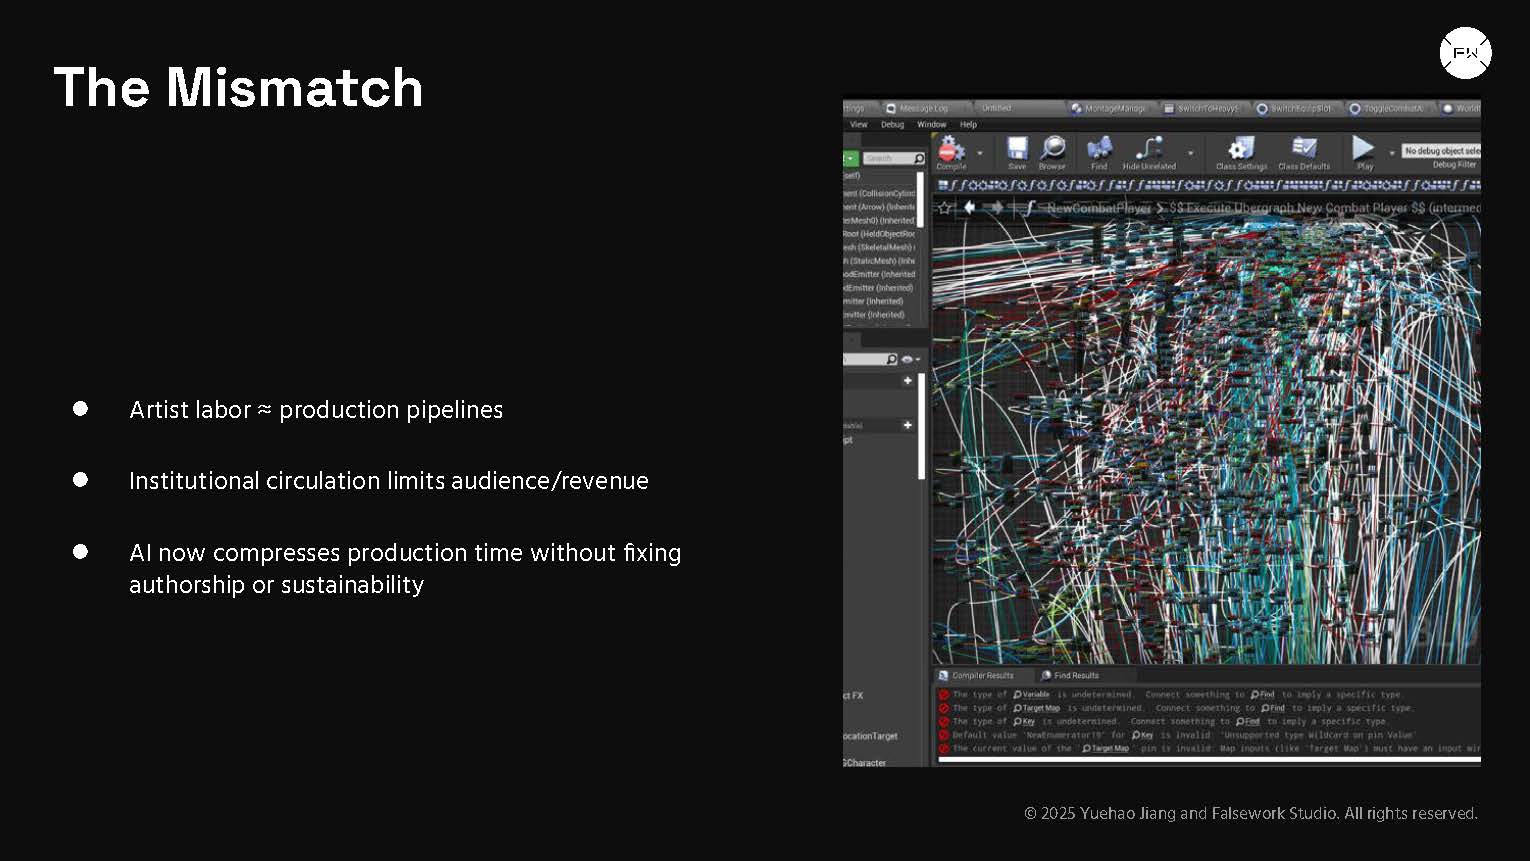This screenshot has height=861, width=1530.
Task: Bookmark graph with the star icon
Action: pos(944,208)
